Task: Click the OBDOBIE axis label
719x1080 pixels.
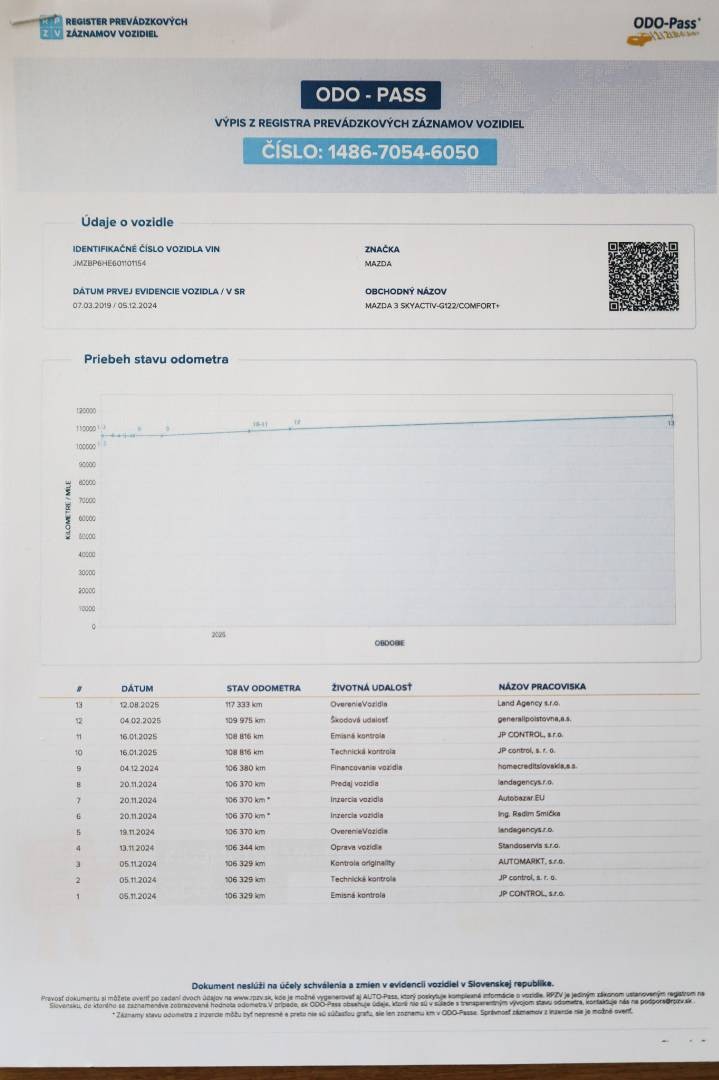Action: [390, 643]
